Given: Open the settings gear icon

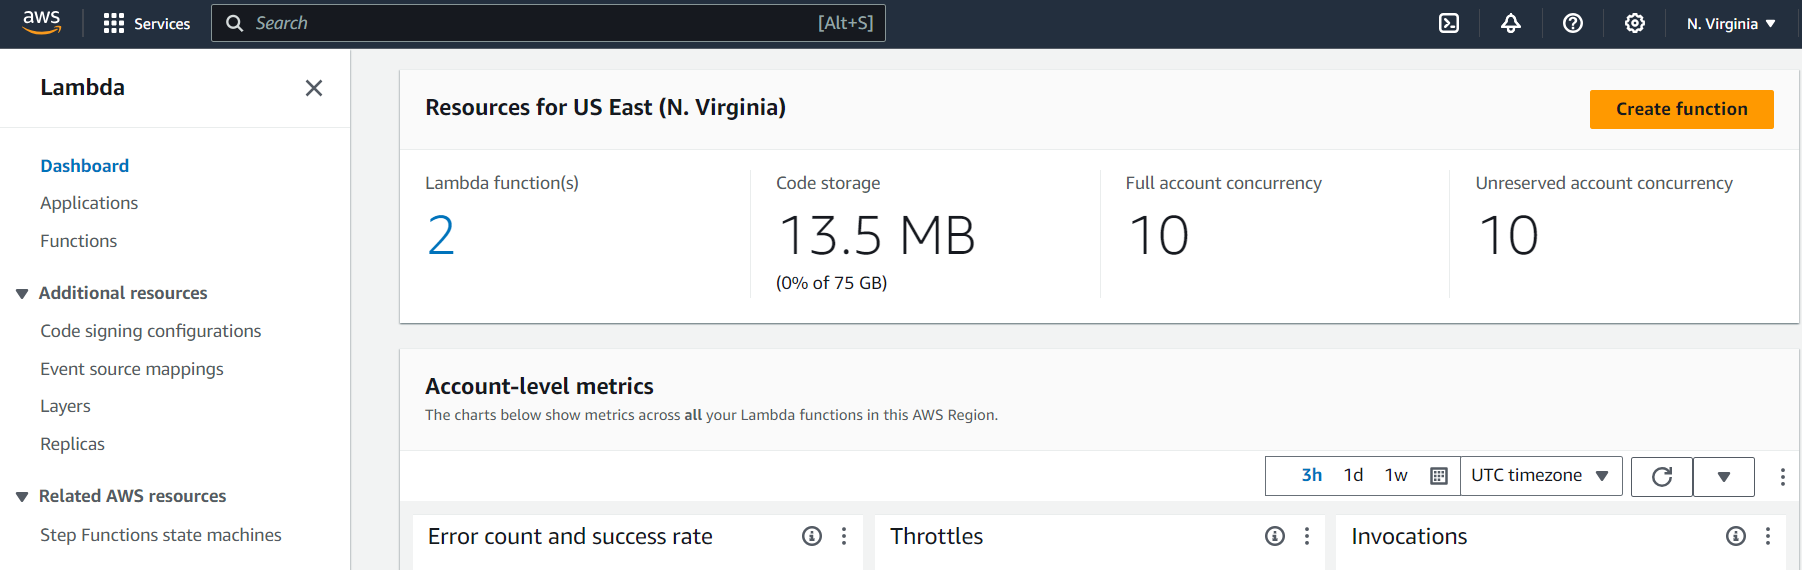Looking at the screenshot, I should tap(1635, 23).
